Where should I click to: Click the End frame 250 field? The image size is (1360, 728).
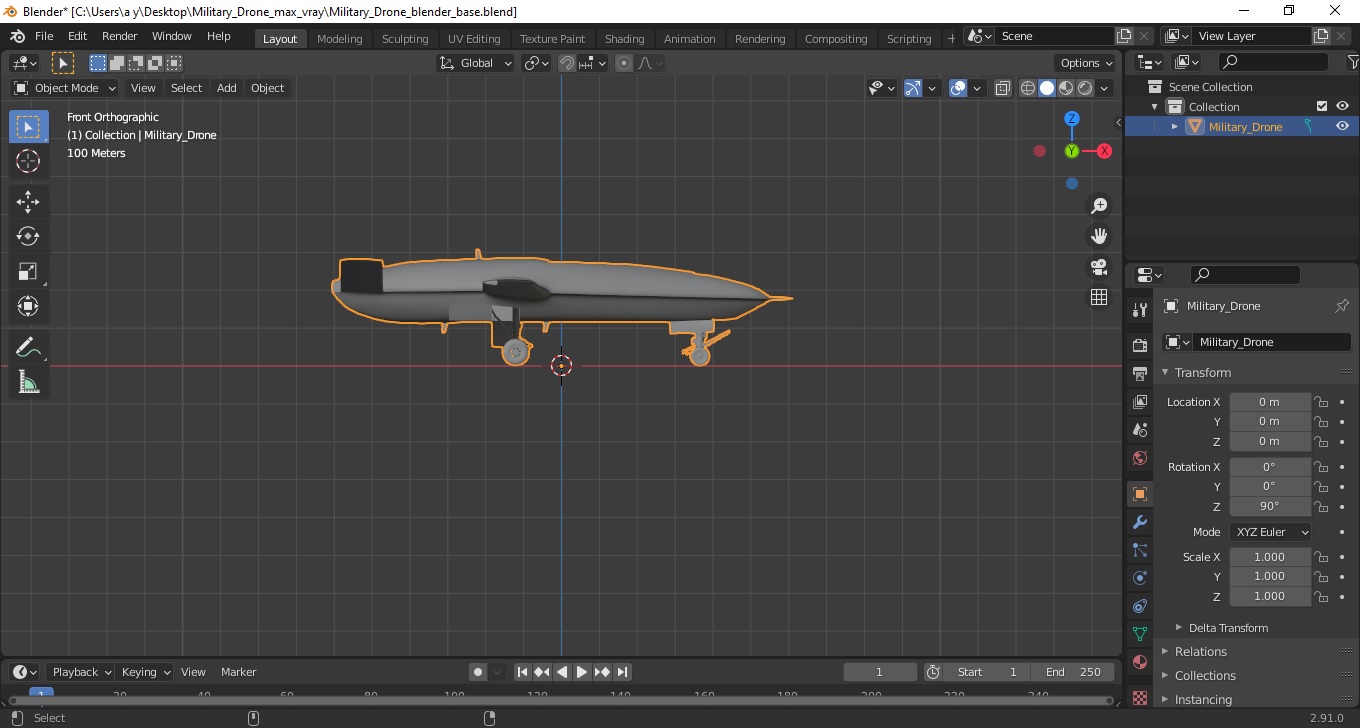(1071, 672)
